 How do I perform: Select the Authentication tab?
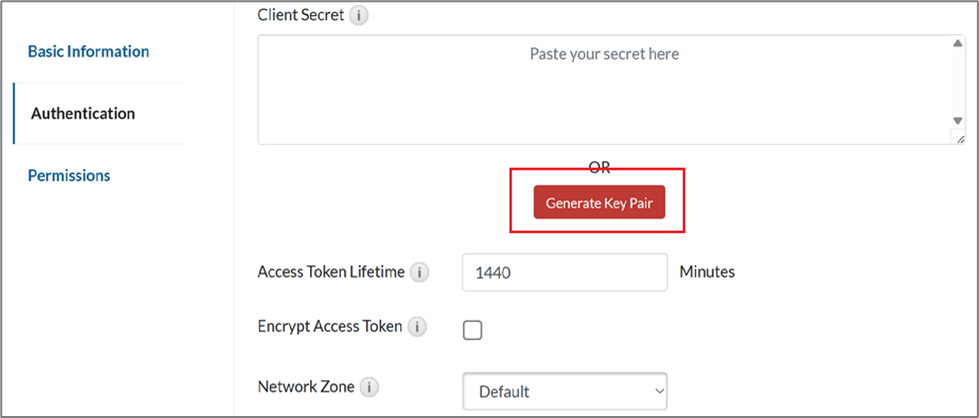coord(83,113)
